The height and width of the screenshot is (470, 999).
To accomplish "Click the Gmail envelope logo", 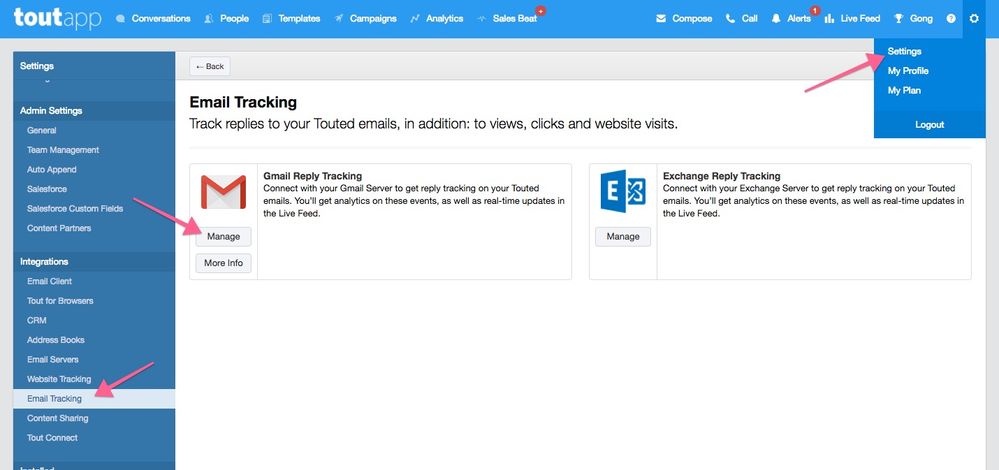I will tap(223, 192).
